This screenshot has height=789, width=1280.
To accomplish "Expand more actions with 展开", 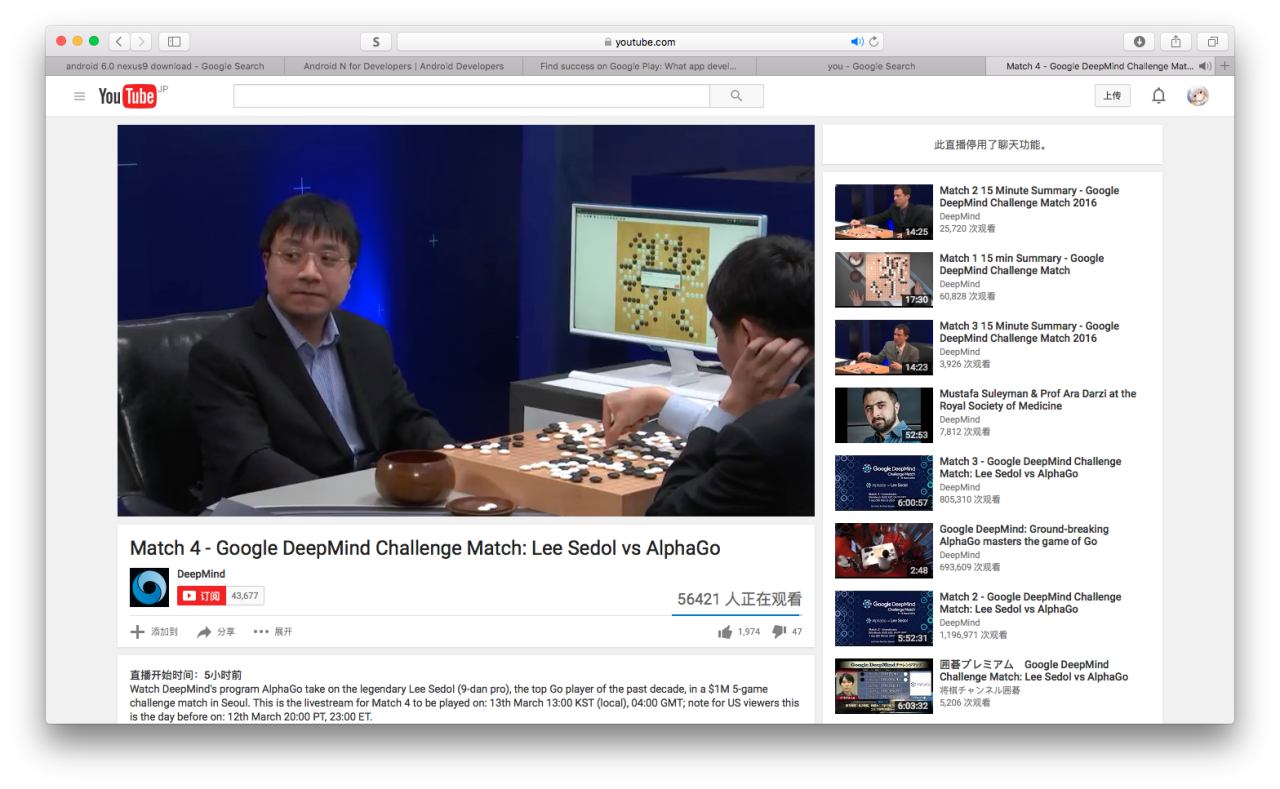I will 273,632.
